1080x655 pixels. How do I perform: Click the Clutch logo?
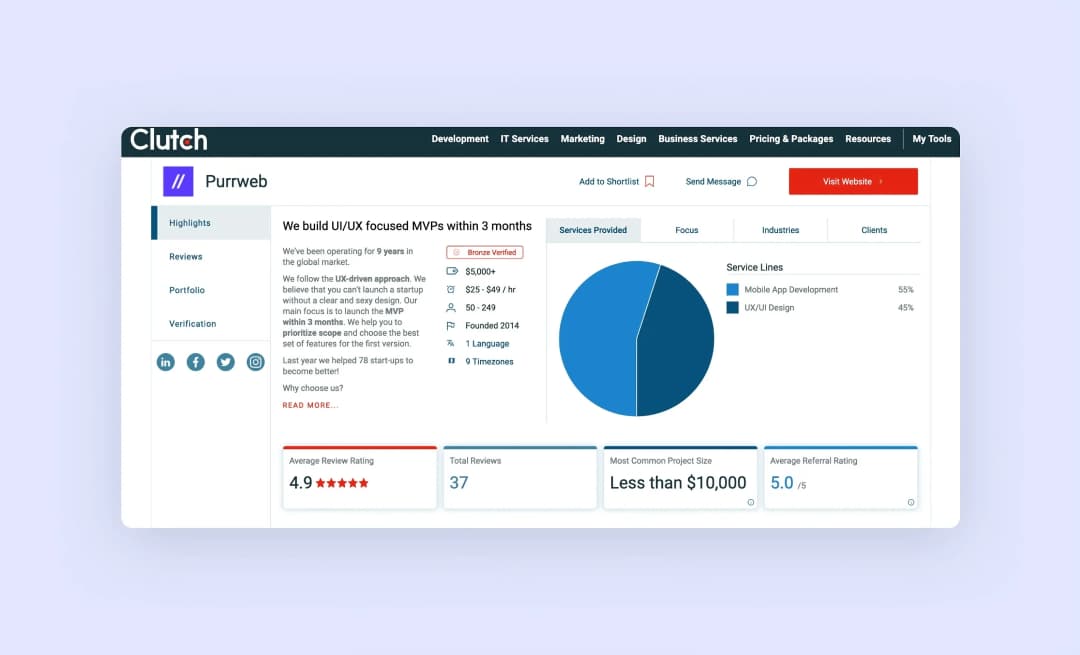(x=169, y=140)
